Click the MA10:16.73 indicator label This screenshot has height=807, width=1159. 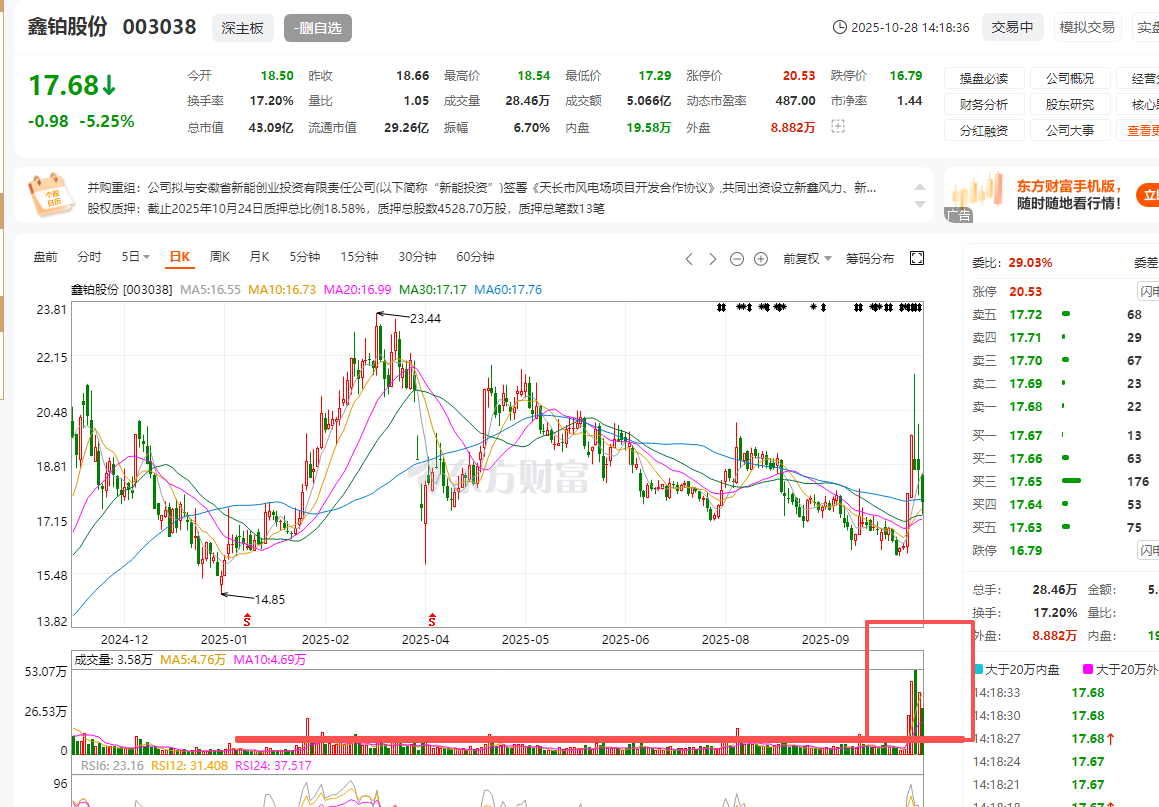[282, 290]
